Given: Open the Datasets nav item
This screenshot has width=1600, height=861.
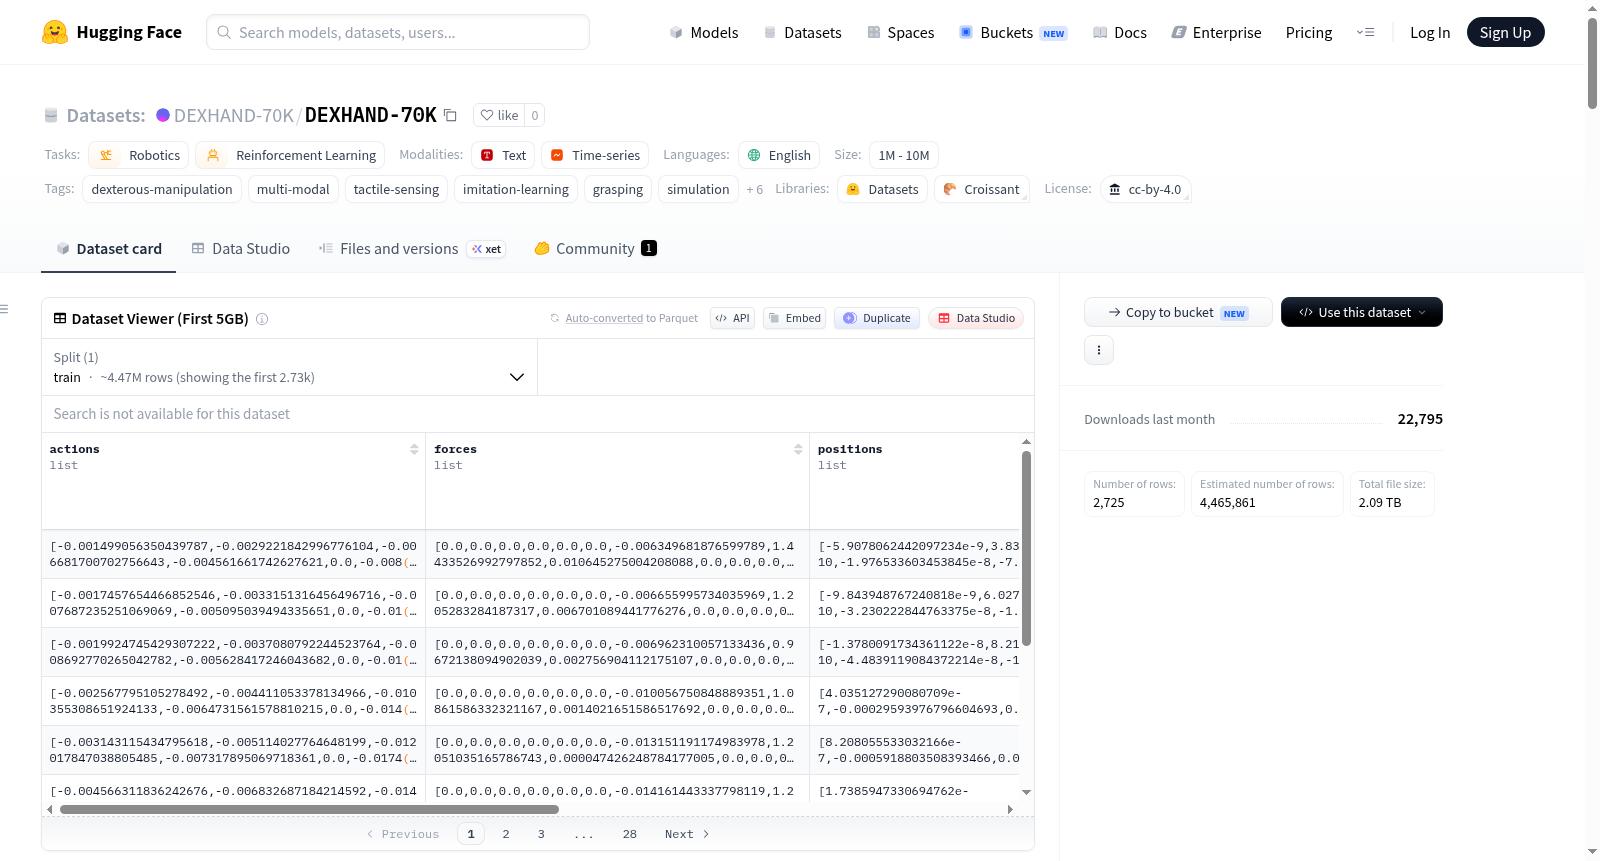Looking at the screenshot, I should tap(802, 32).
